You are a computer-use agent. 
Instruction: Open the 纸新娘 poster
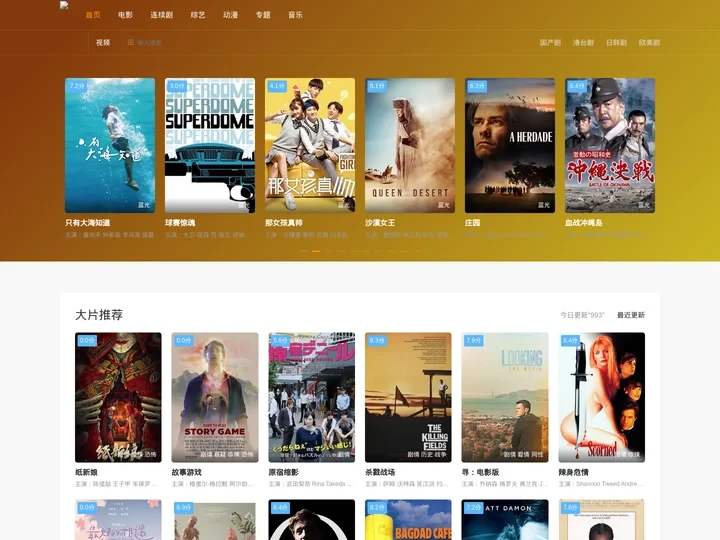(118, 397)
